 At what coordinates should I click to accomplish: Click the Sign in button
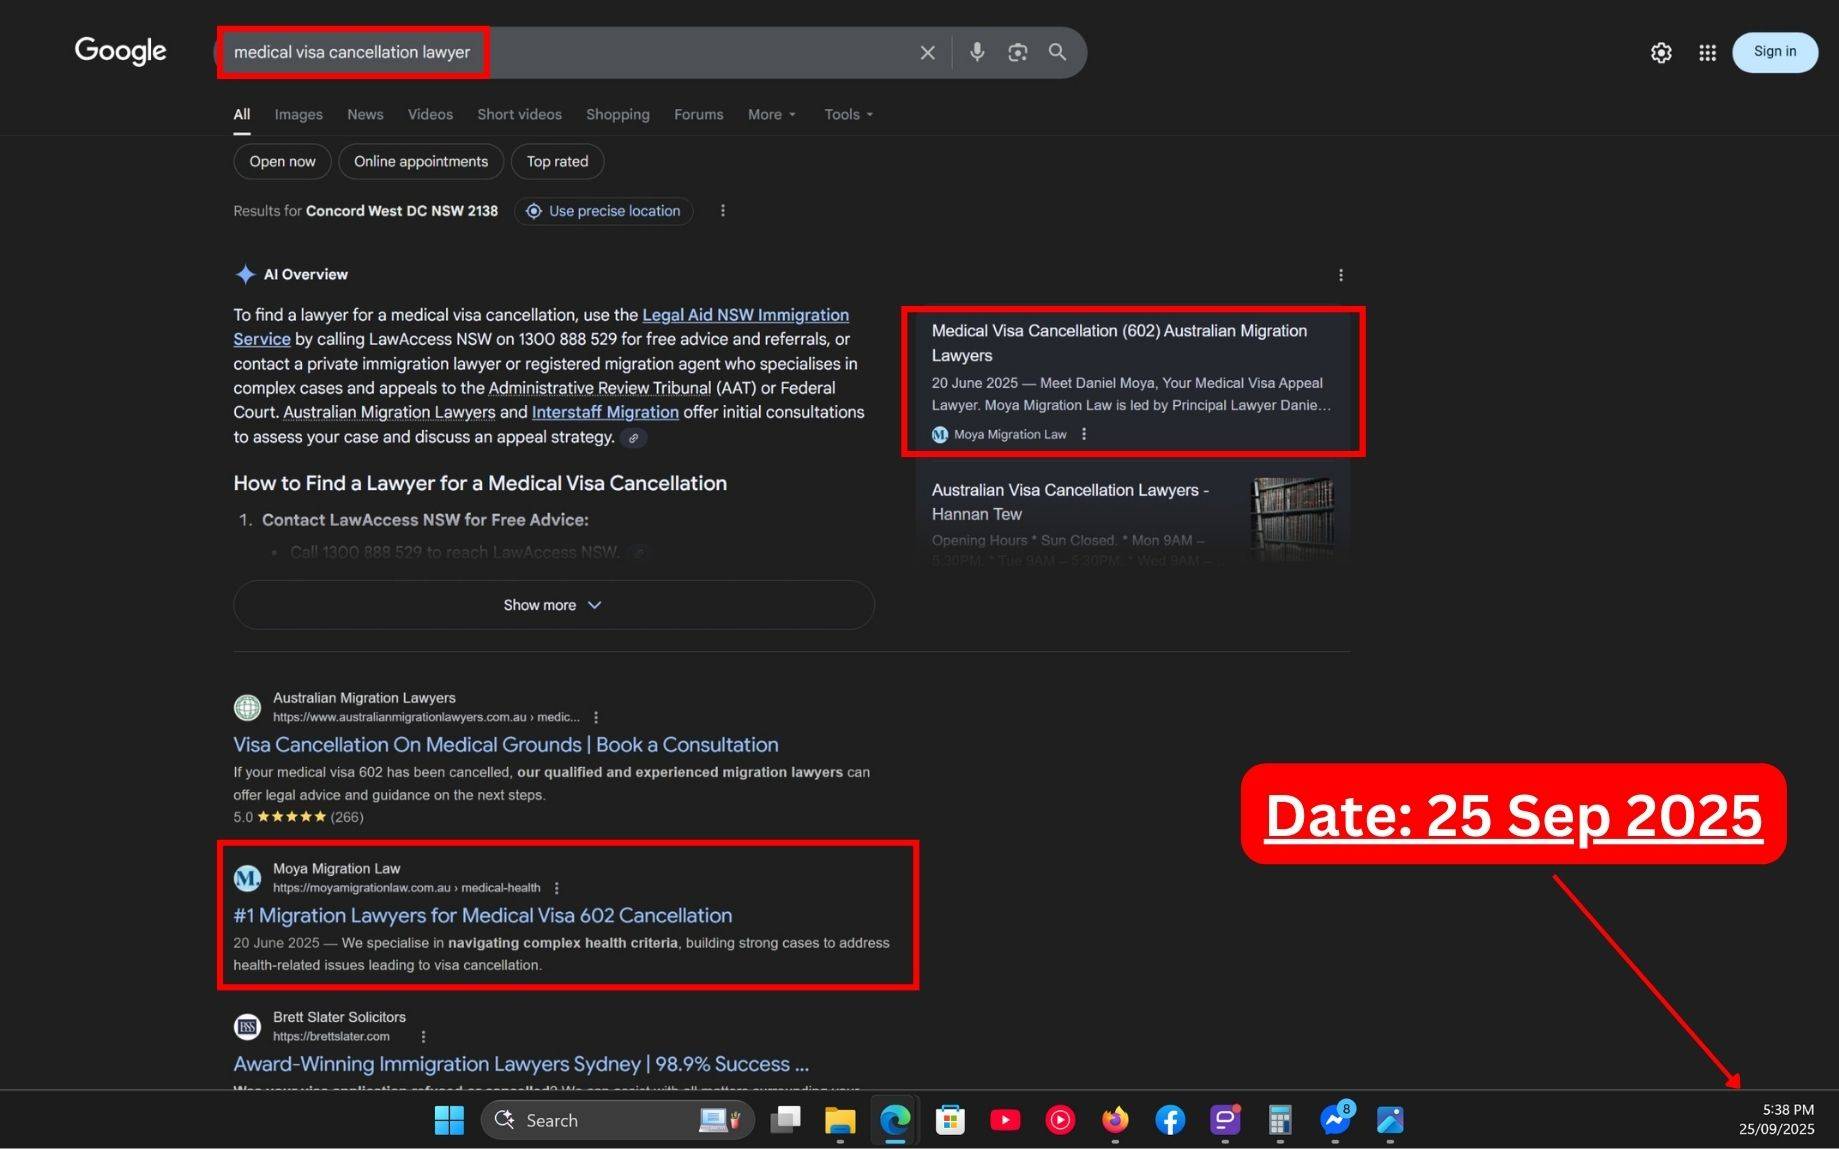(1774, 52)
